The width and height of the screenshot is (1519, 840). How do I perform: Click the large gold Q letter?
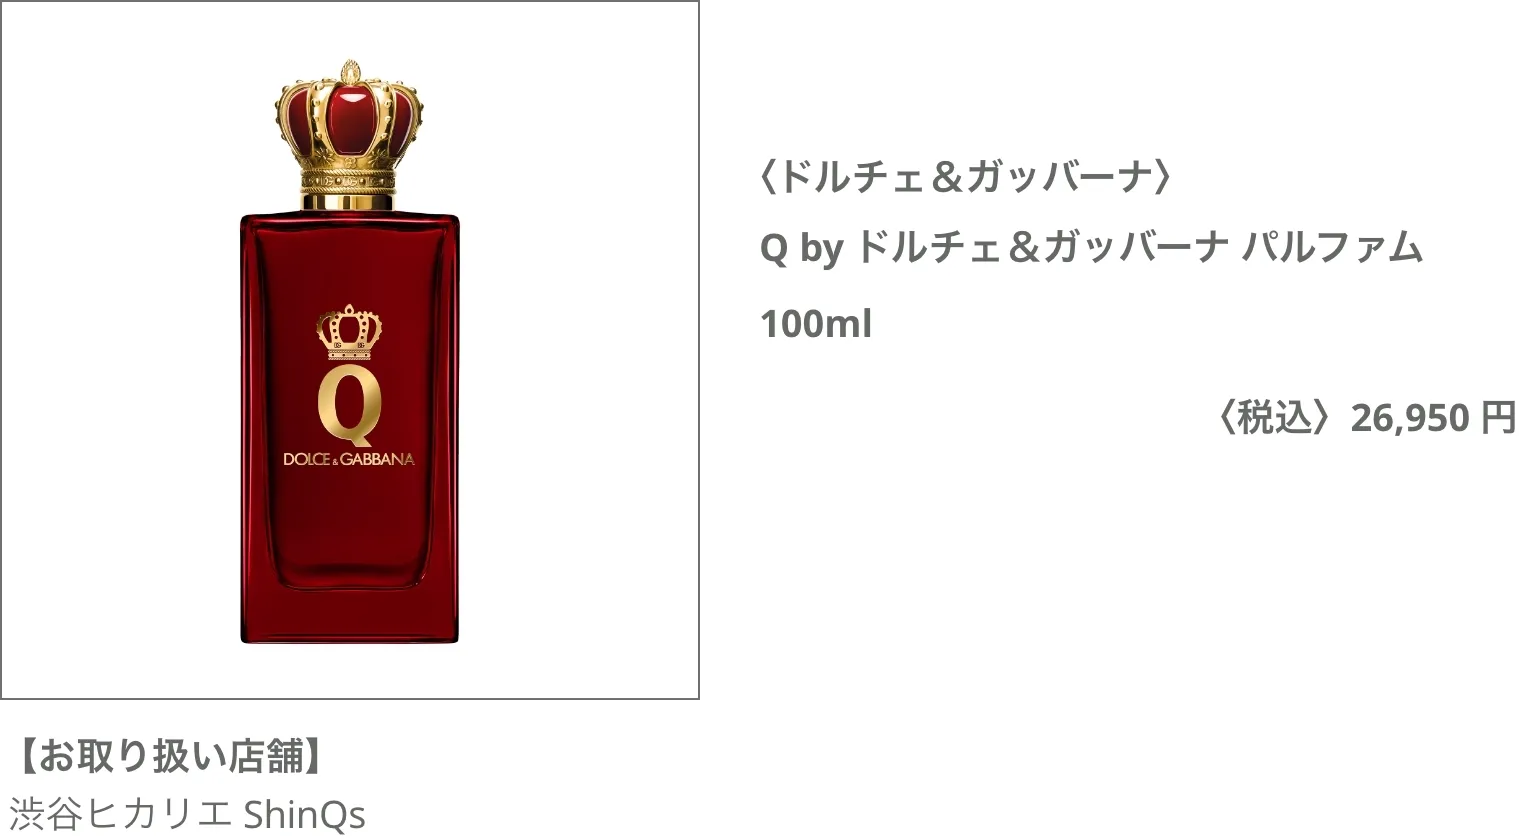(349, 408)
